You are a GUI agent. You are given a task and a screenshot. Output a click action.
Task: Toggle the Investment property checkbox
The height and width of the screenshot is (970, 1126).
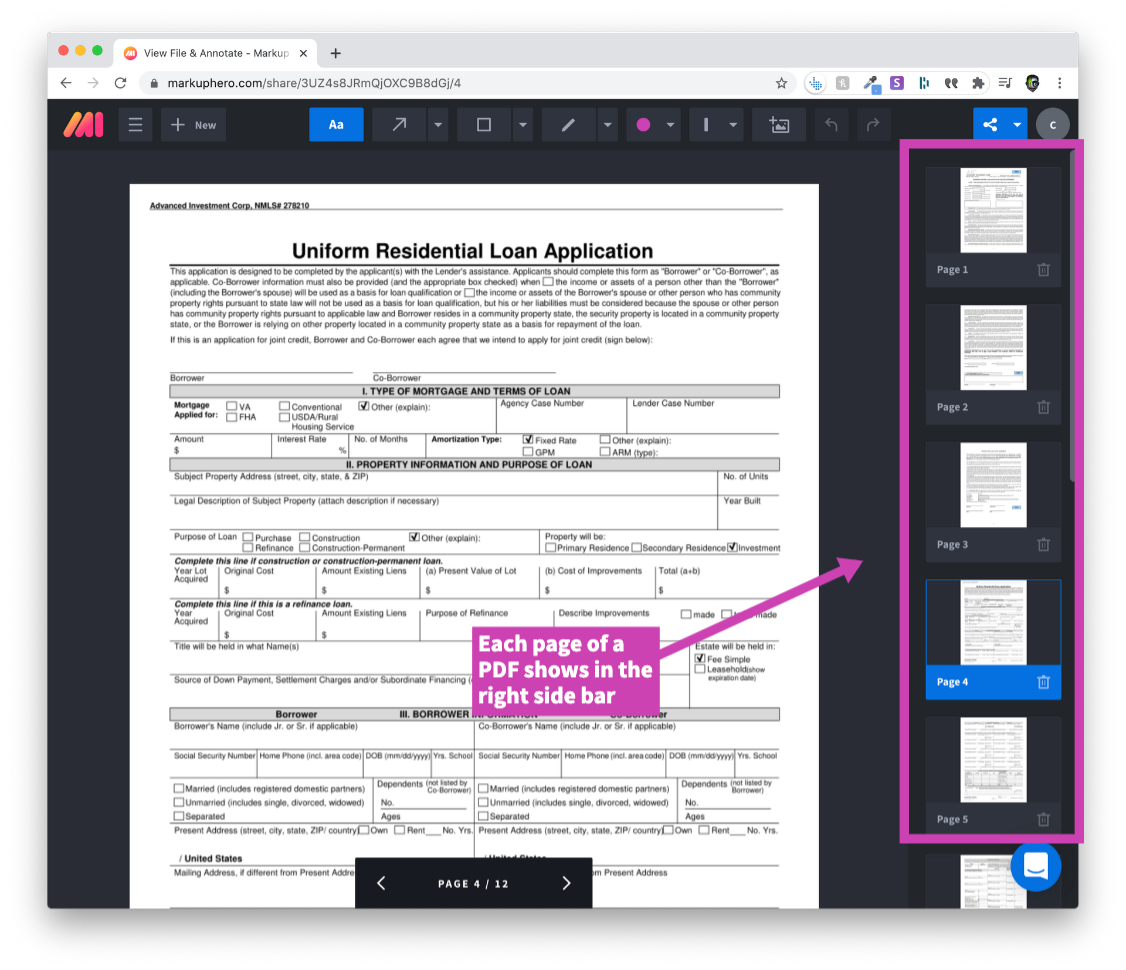point(732,547)
